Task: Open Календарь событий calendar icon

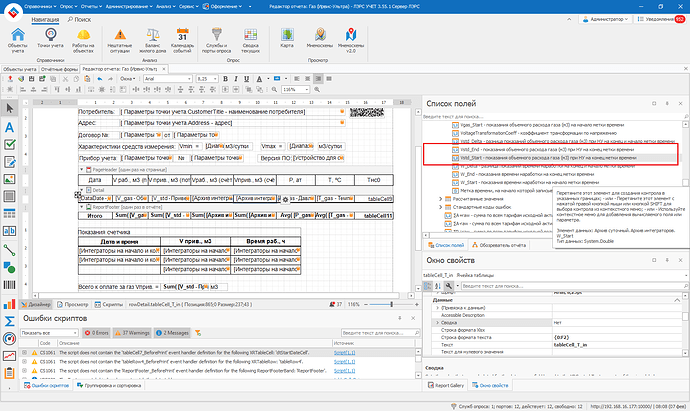Action: (x=182, y=40)
